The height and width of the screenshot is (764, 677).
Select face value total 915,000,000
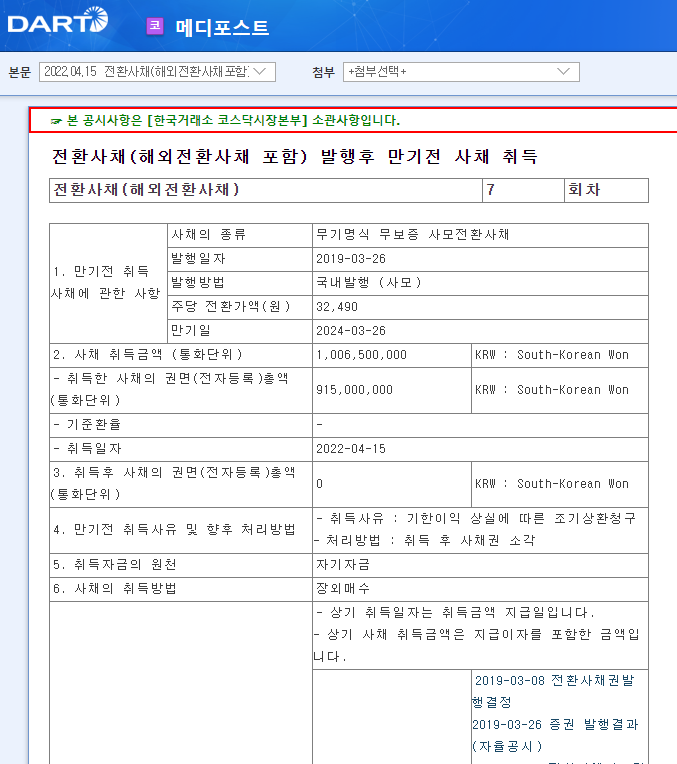(x=354, y=390)
